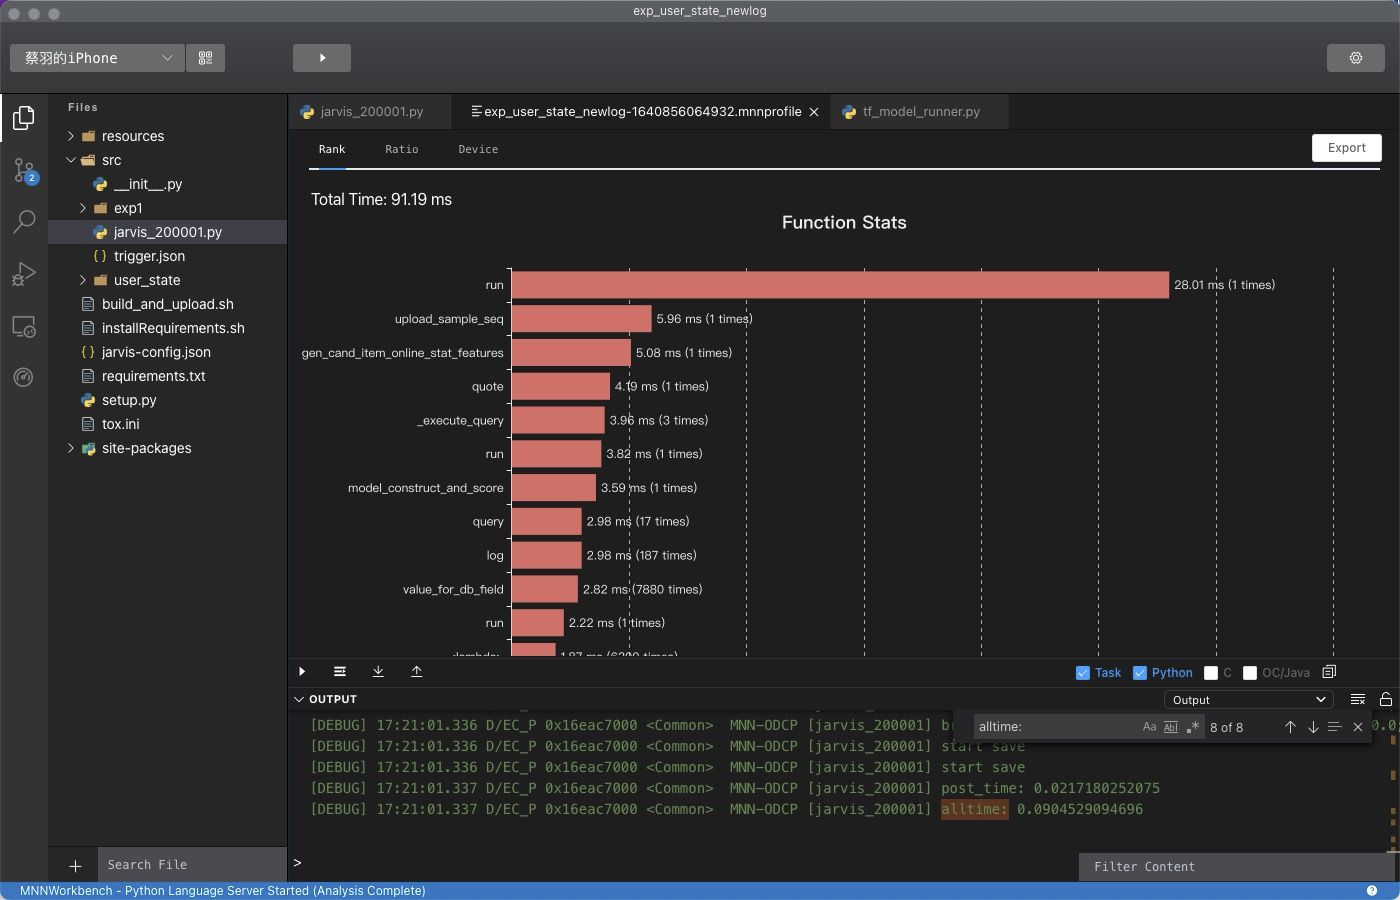The image size is (1400, 900).
Task: Click the play icon in the profile panel toolbar
Action: click(x=302, y=672)
